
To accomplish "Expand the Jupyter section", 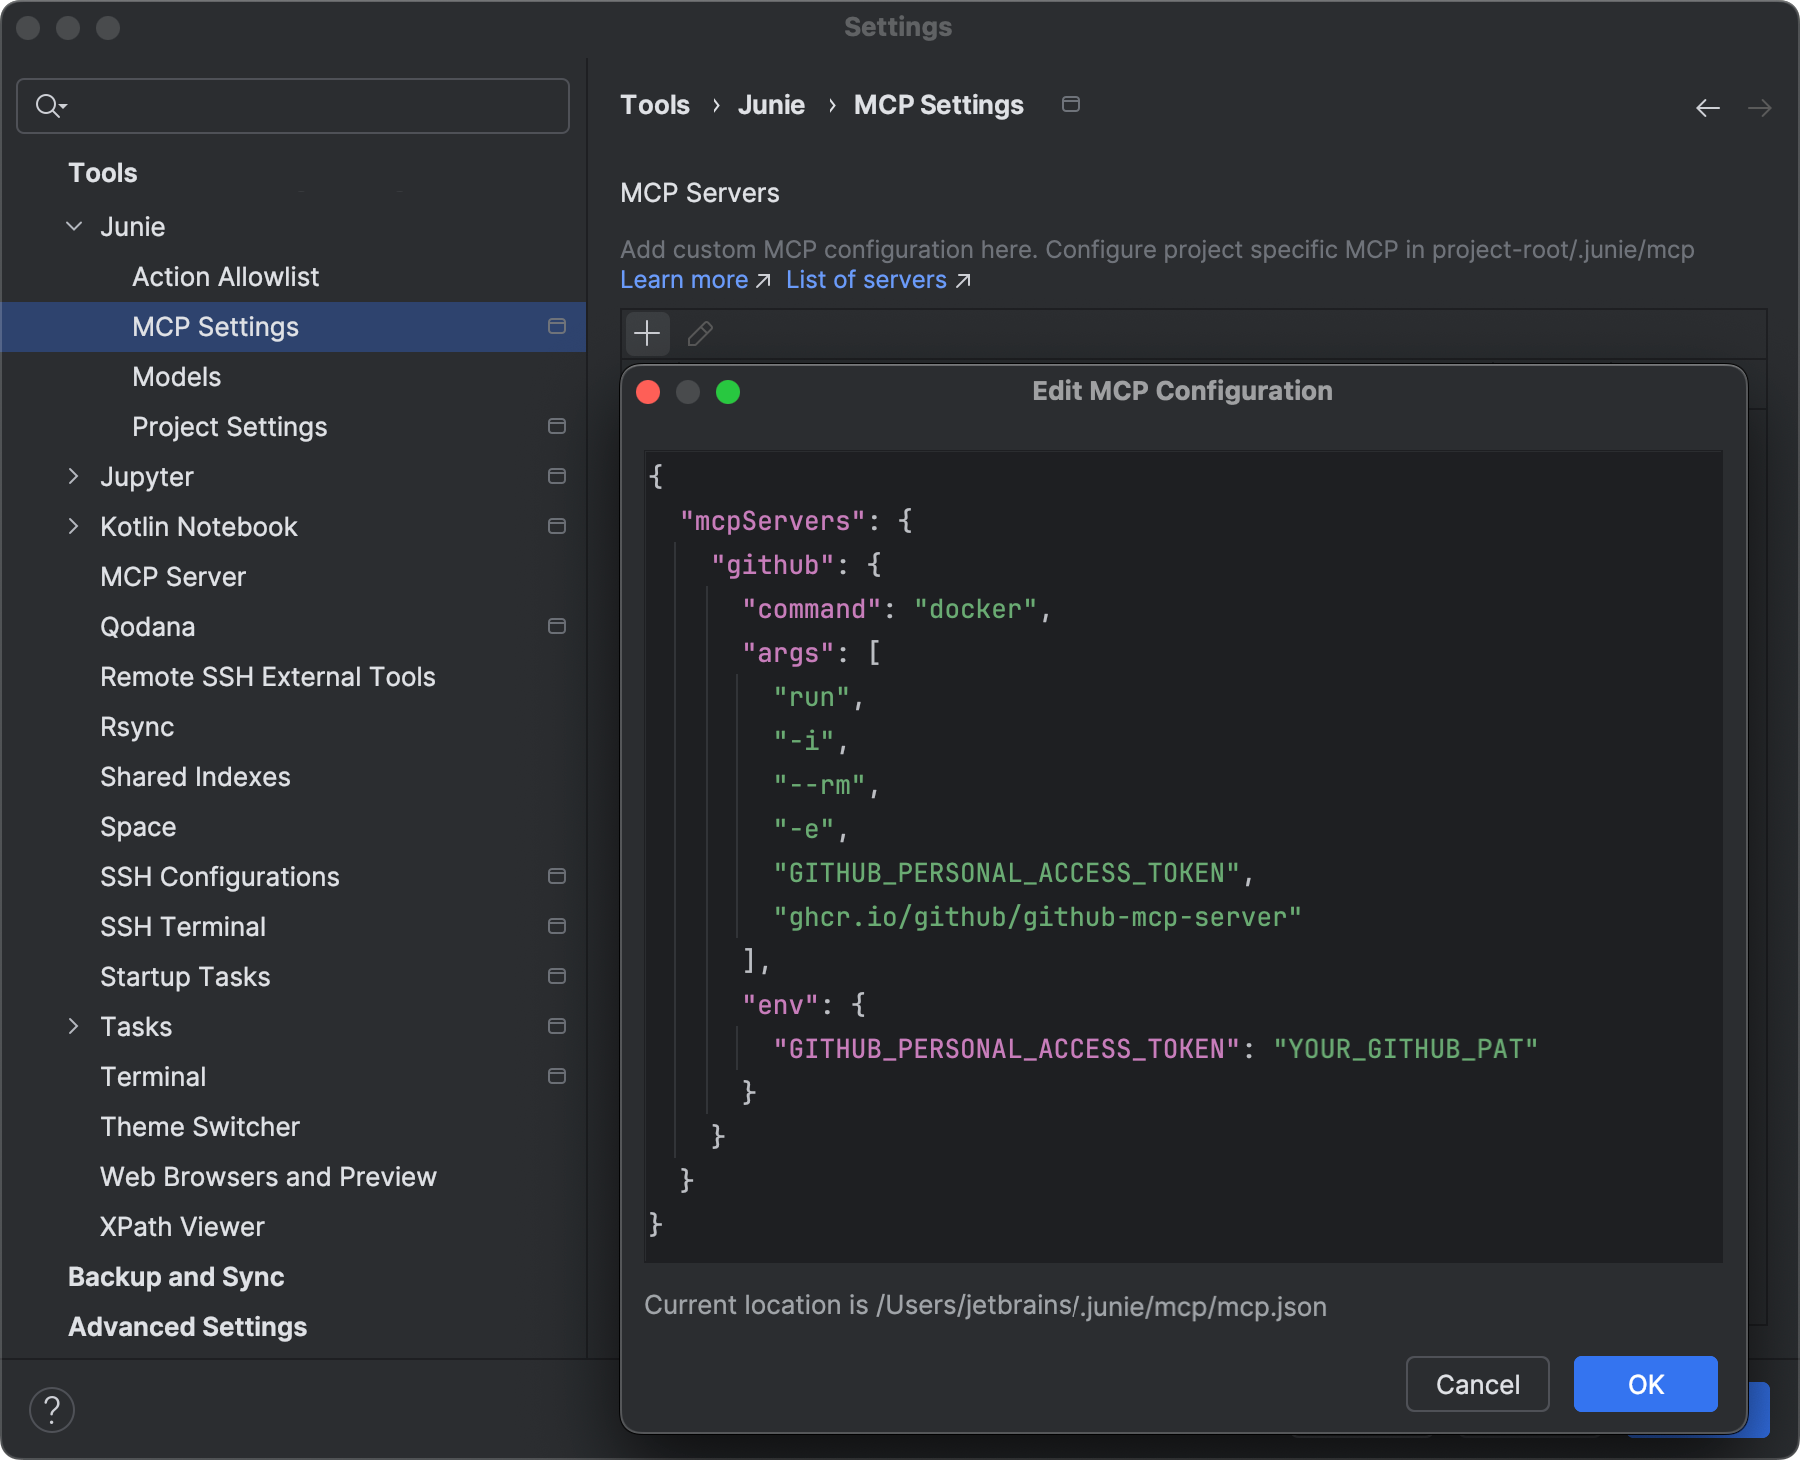I will (x=72, y=476).
